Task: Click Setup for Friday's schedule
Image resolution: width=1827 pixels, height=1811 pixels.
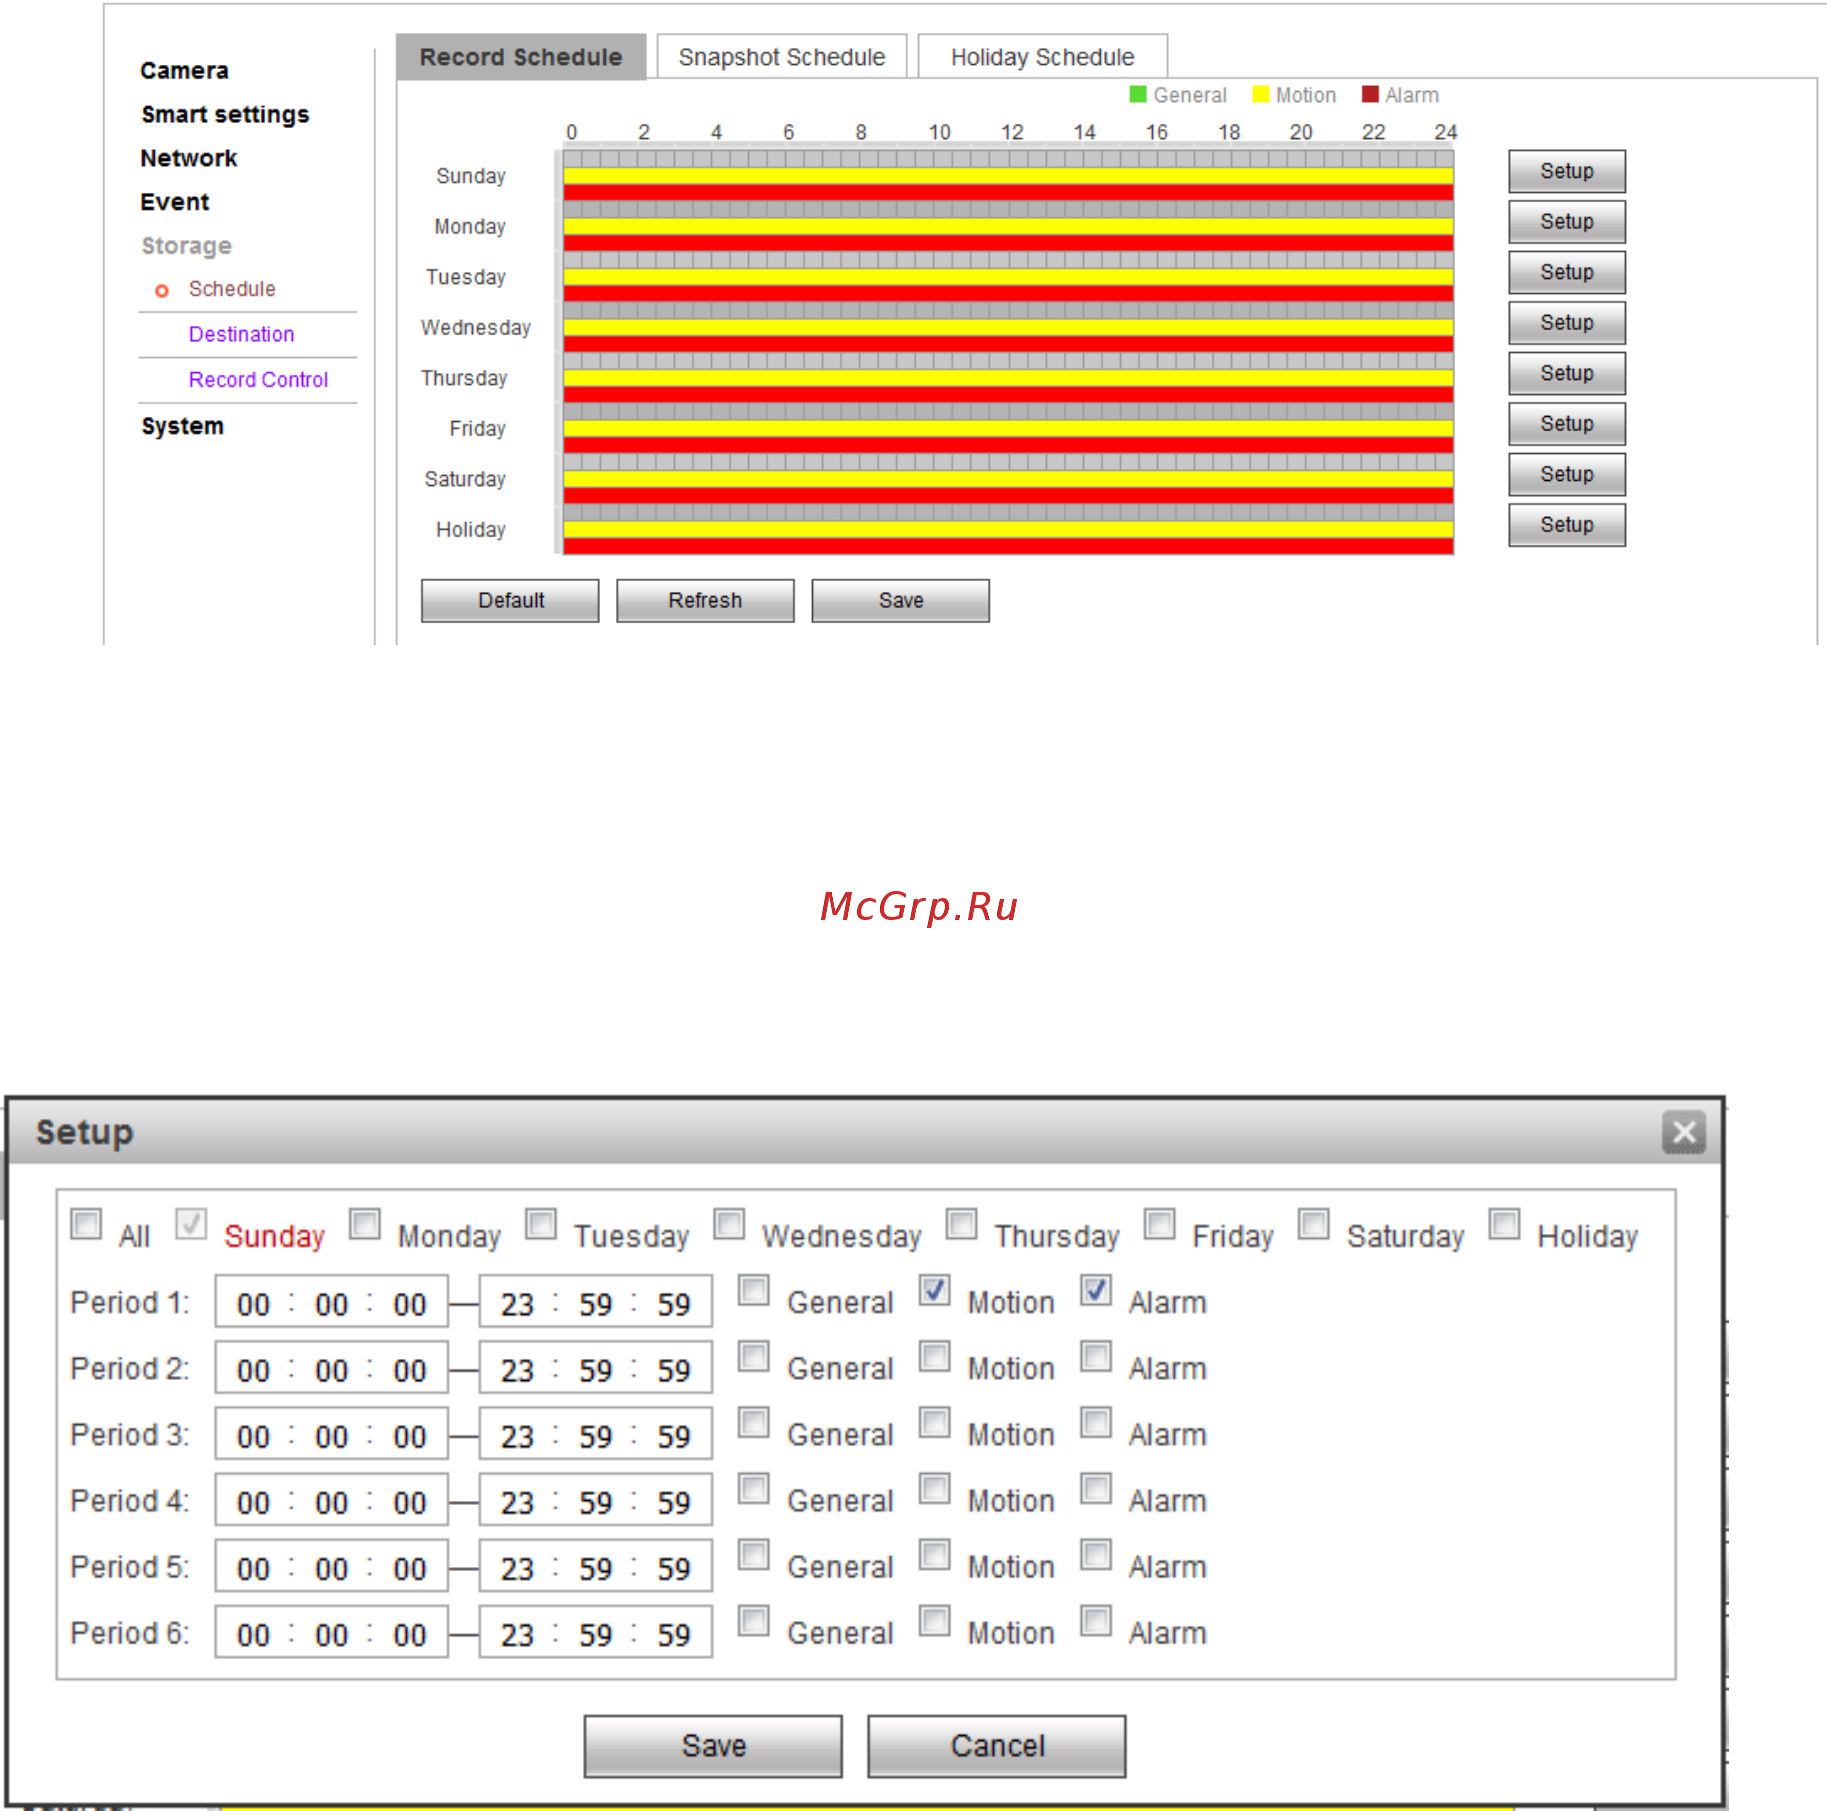Action: click(1567, 424)
